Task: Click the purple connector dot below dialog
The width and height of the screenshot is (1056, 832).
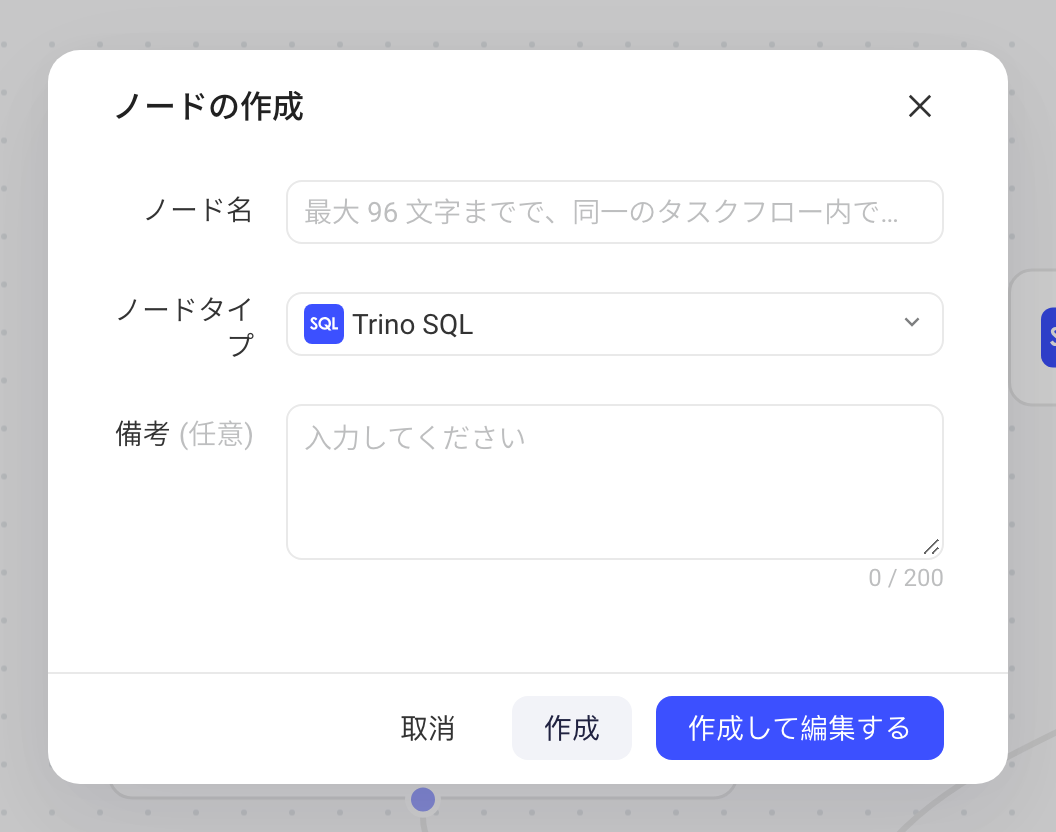Action: click(x=423, y=800)
